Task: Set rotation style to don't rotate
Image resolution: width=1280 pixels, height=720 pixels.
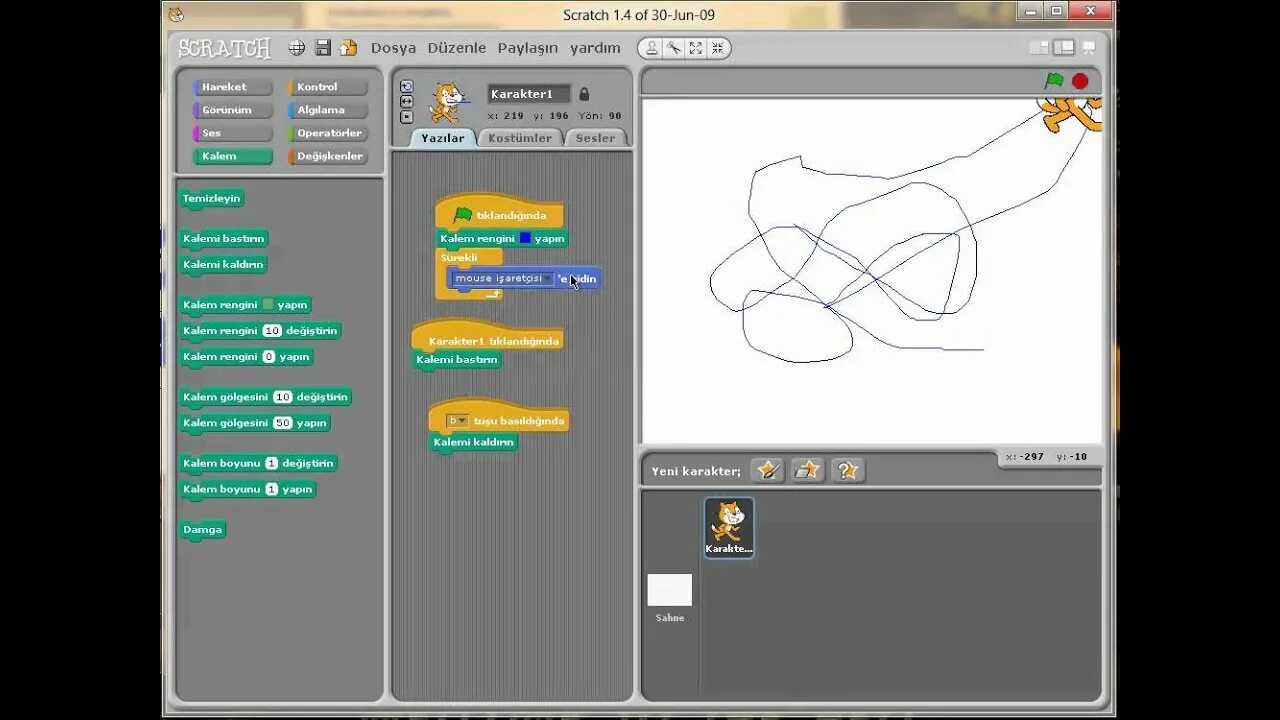Action: point(406,116)
